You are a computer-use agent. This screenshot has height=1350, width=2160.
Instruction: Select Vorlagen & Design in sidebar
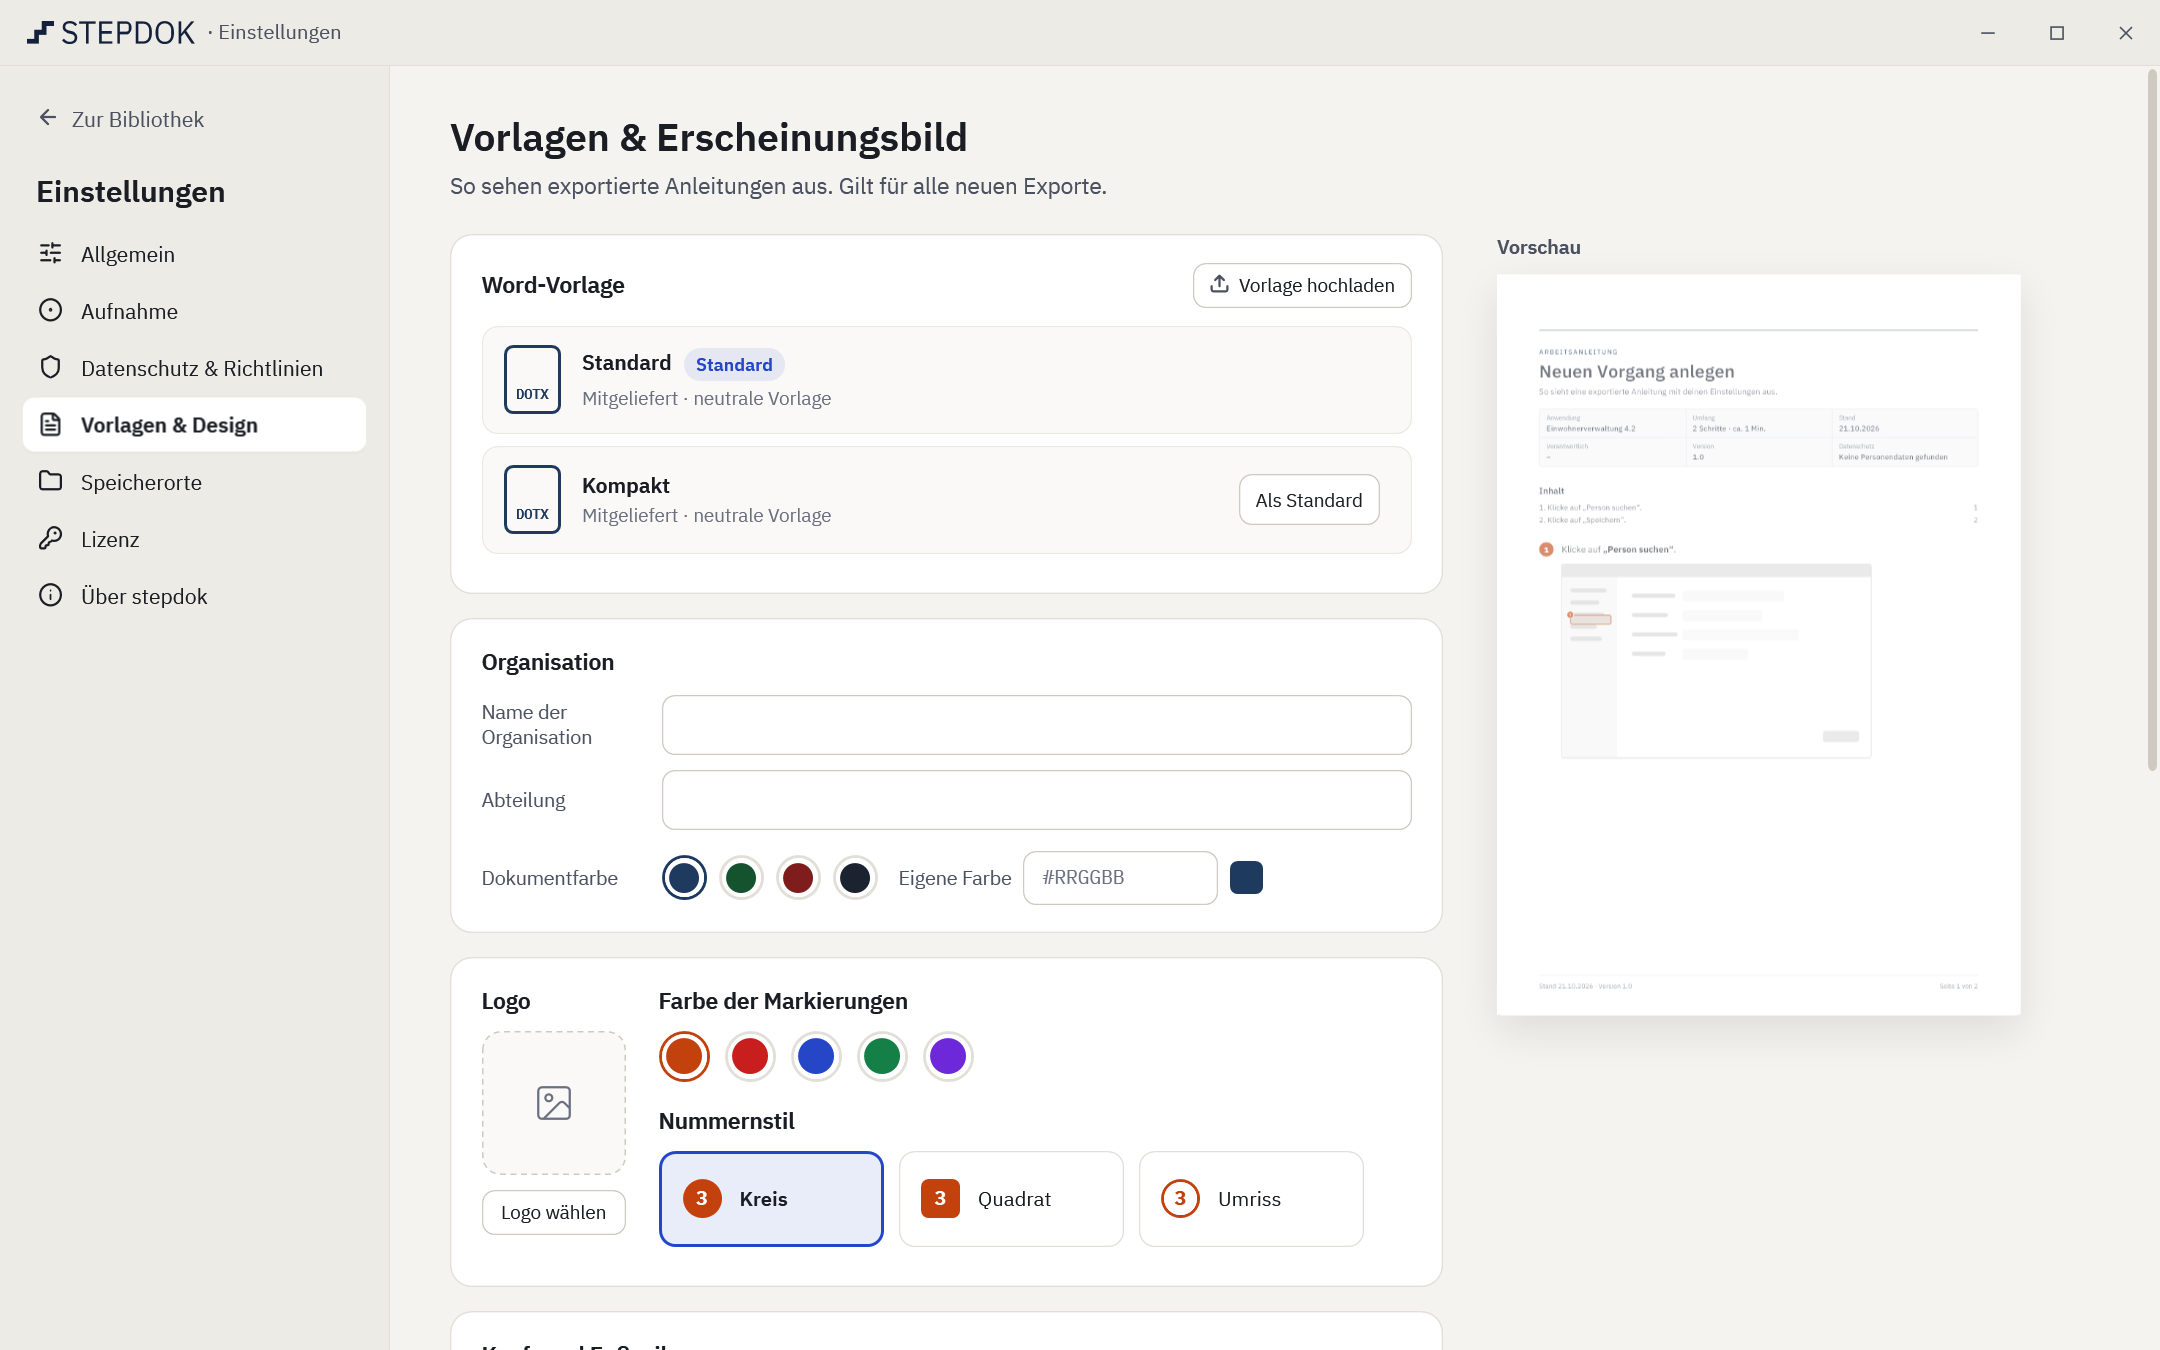pos(194,425)
